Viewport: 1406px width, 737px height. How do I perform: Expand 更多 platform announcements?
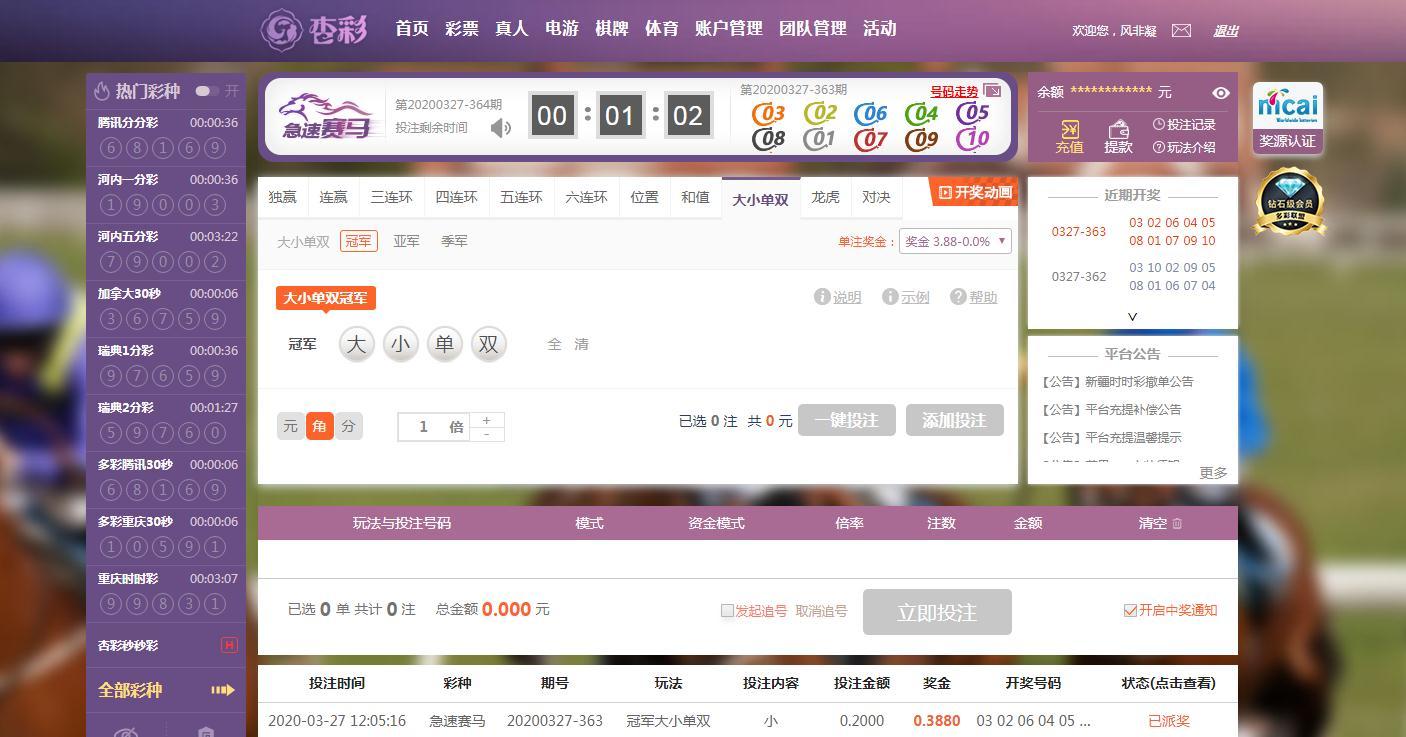[1213, 473]
